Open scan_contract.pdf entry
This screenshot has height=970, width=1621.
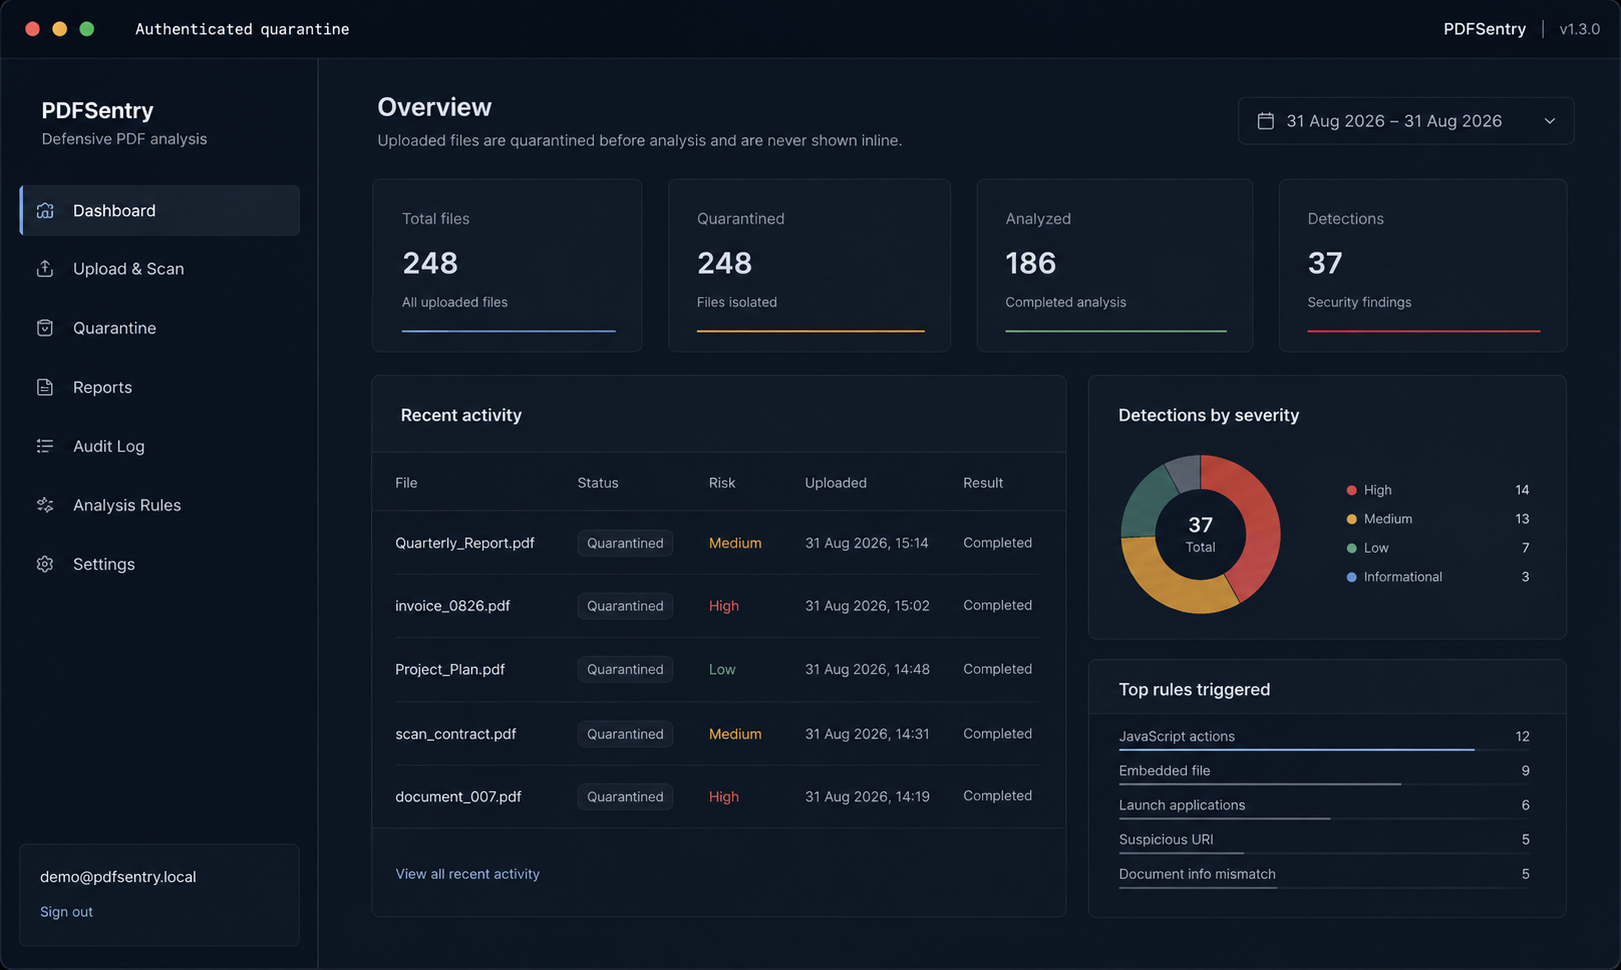pyautogui.click(x=717, y=734)
